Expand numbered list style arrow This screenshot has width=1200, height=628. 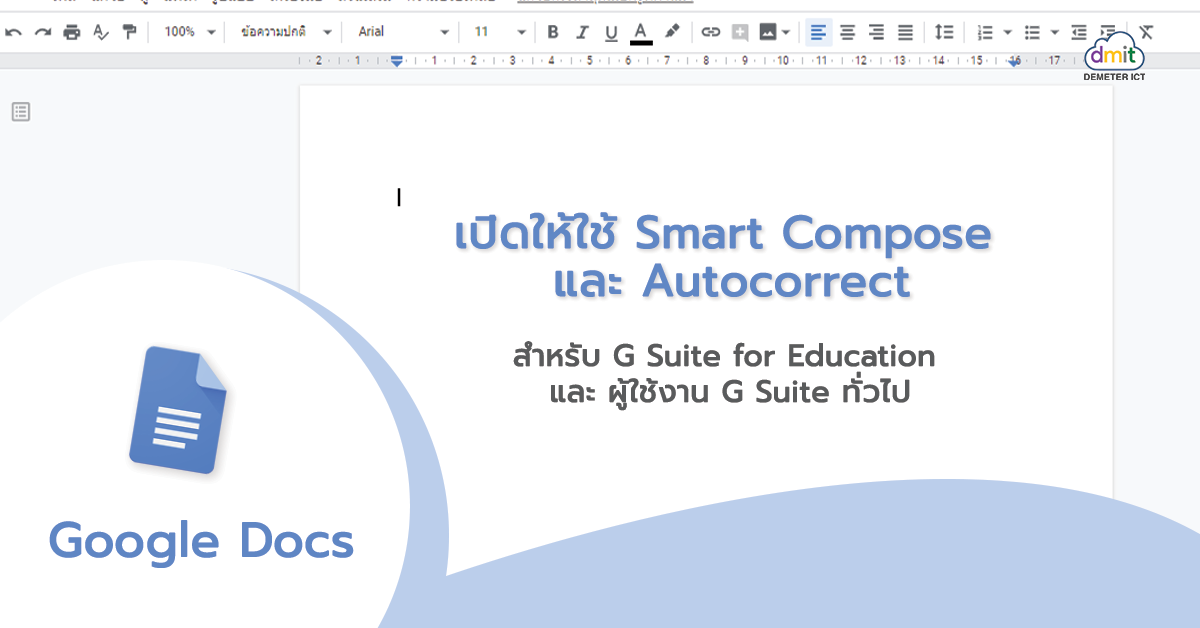pos(1007,32)
